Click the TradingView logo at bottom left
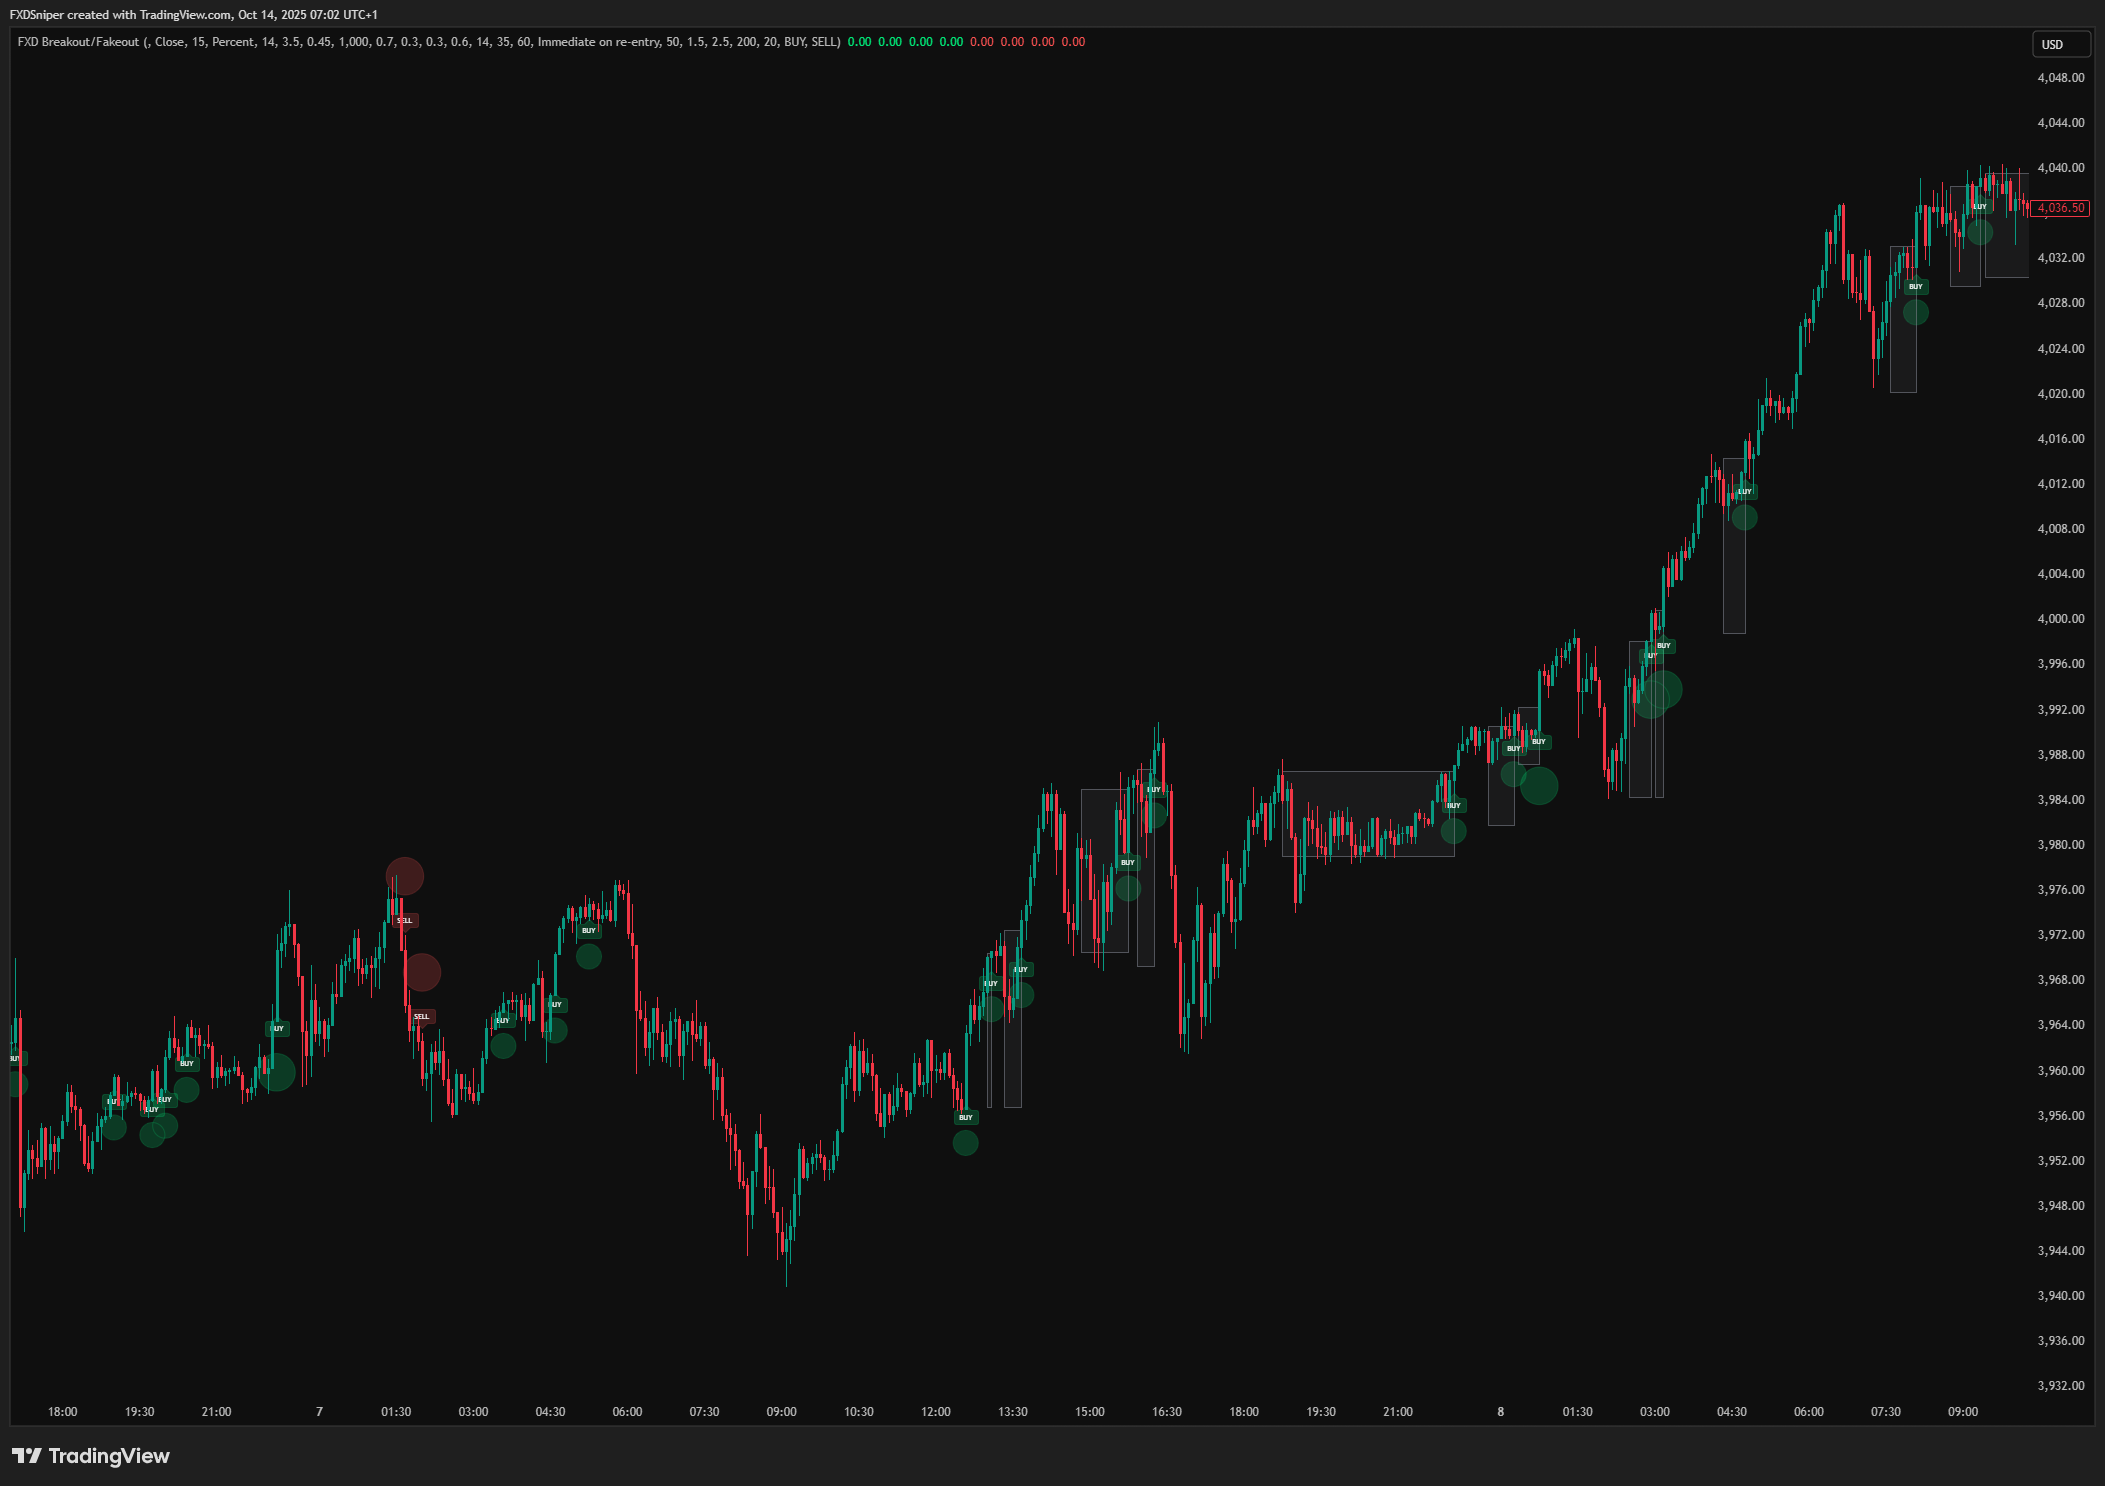Image resolution: width=2105 pixels, height=1486 pixels. pos(91,1456)
